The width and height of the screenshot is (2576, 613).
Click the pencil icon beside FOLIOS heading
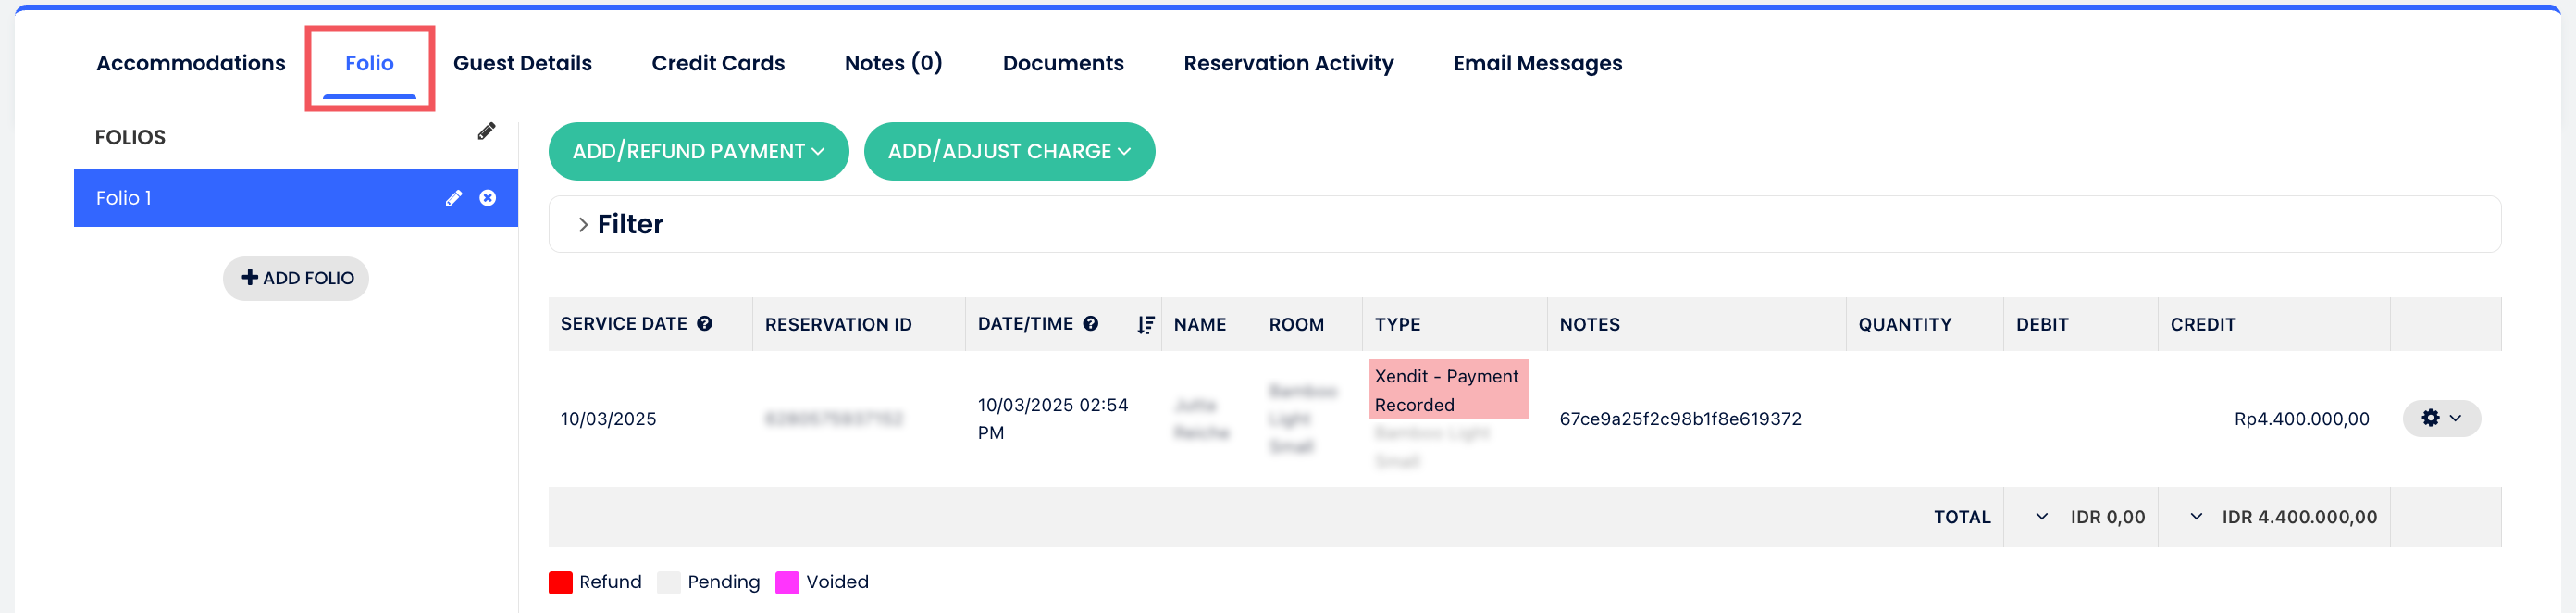point(486,131)
